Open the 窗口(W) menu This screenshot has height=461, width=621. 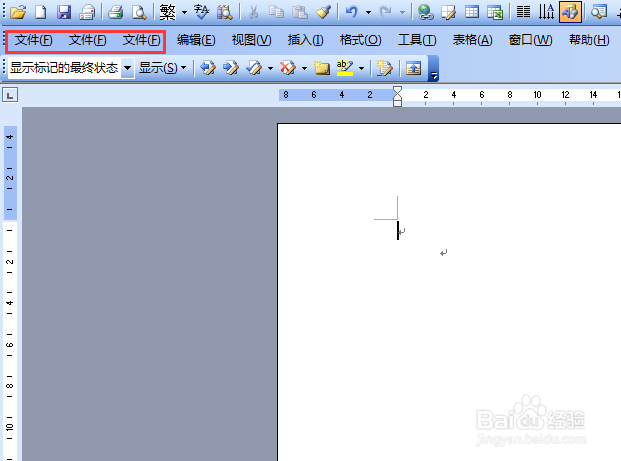530,40
